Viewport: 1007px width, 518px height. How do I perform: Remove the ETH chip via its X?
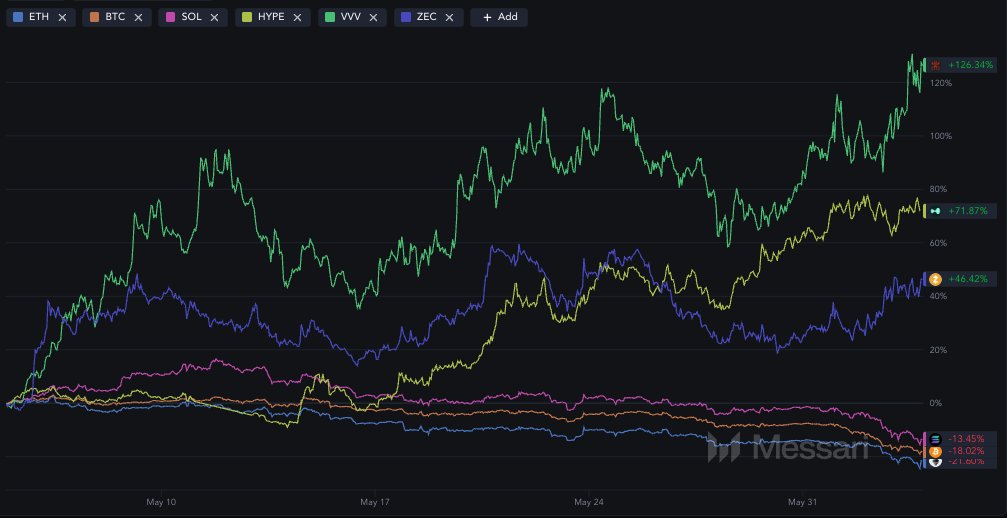[62, 17]
